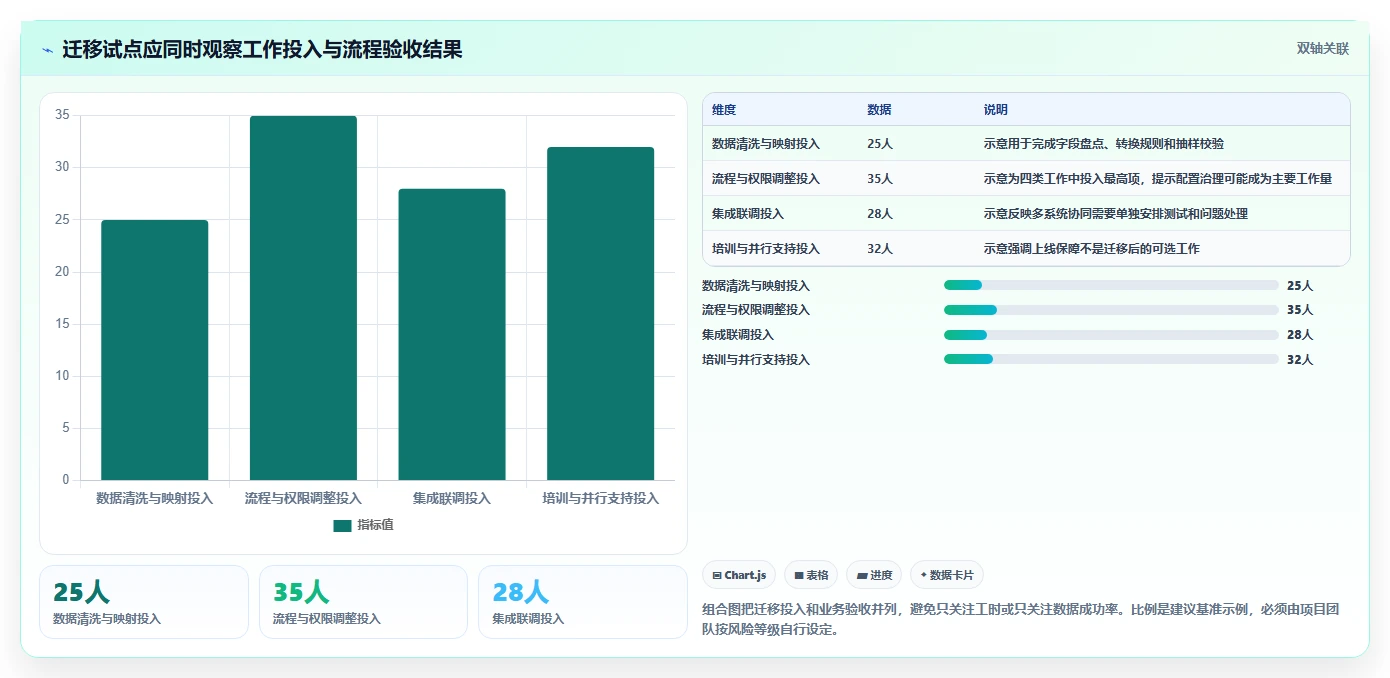Screen dimensions: 1390x678
Task: Click y-axis tick label 35
Action: [62, 115]
